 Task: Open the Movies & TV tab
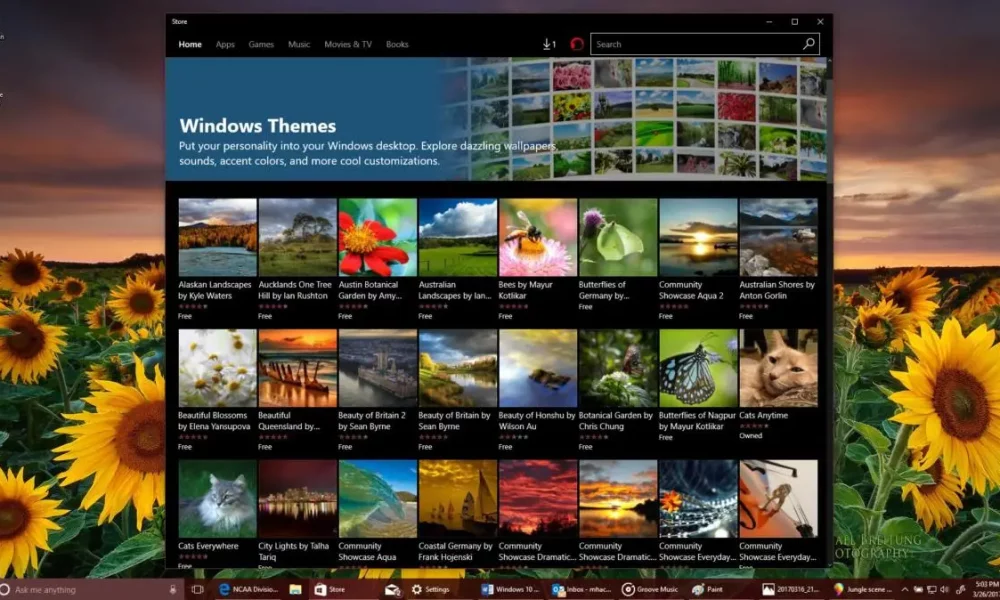pos(348,44)
